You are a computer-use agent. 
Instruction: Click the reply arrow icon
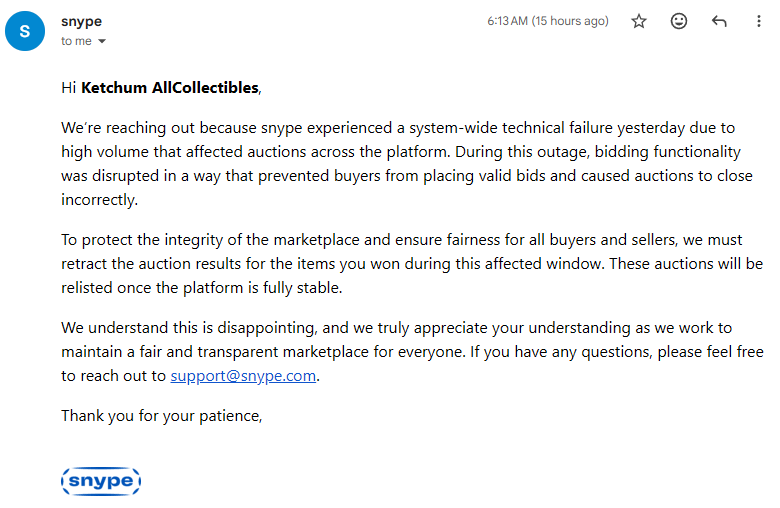719,21
